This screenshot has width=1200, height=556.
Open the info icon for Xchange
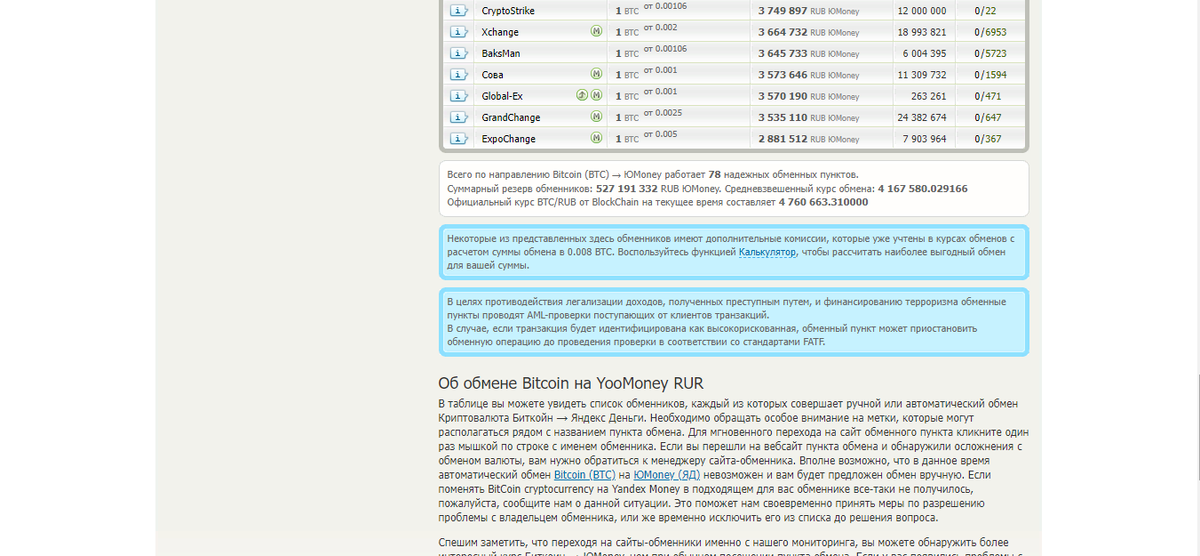point(458,32)
